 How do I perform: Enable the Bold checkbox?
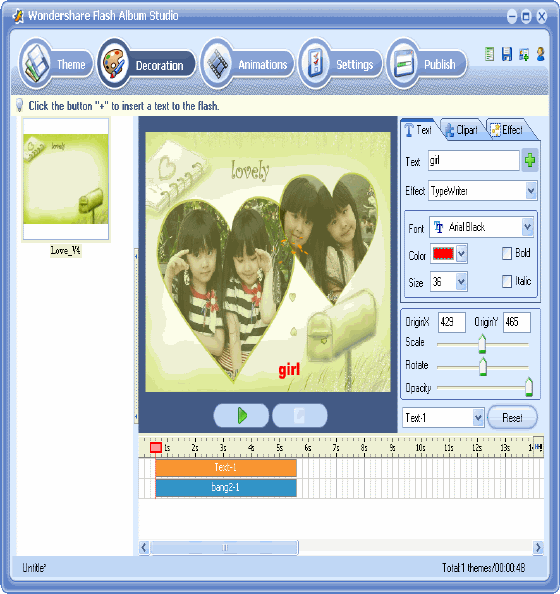pos(507,253)
